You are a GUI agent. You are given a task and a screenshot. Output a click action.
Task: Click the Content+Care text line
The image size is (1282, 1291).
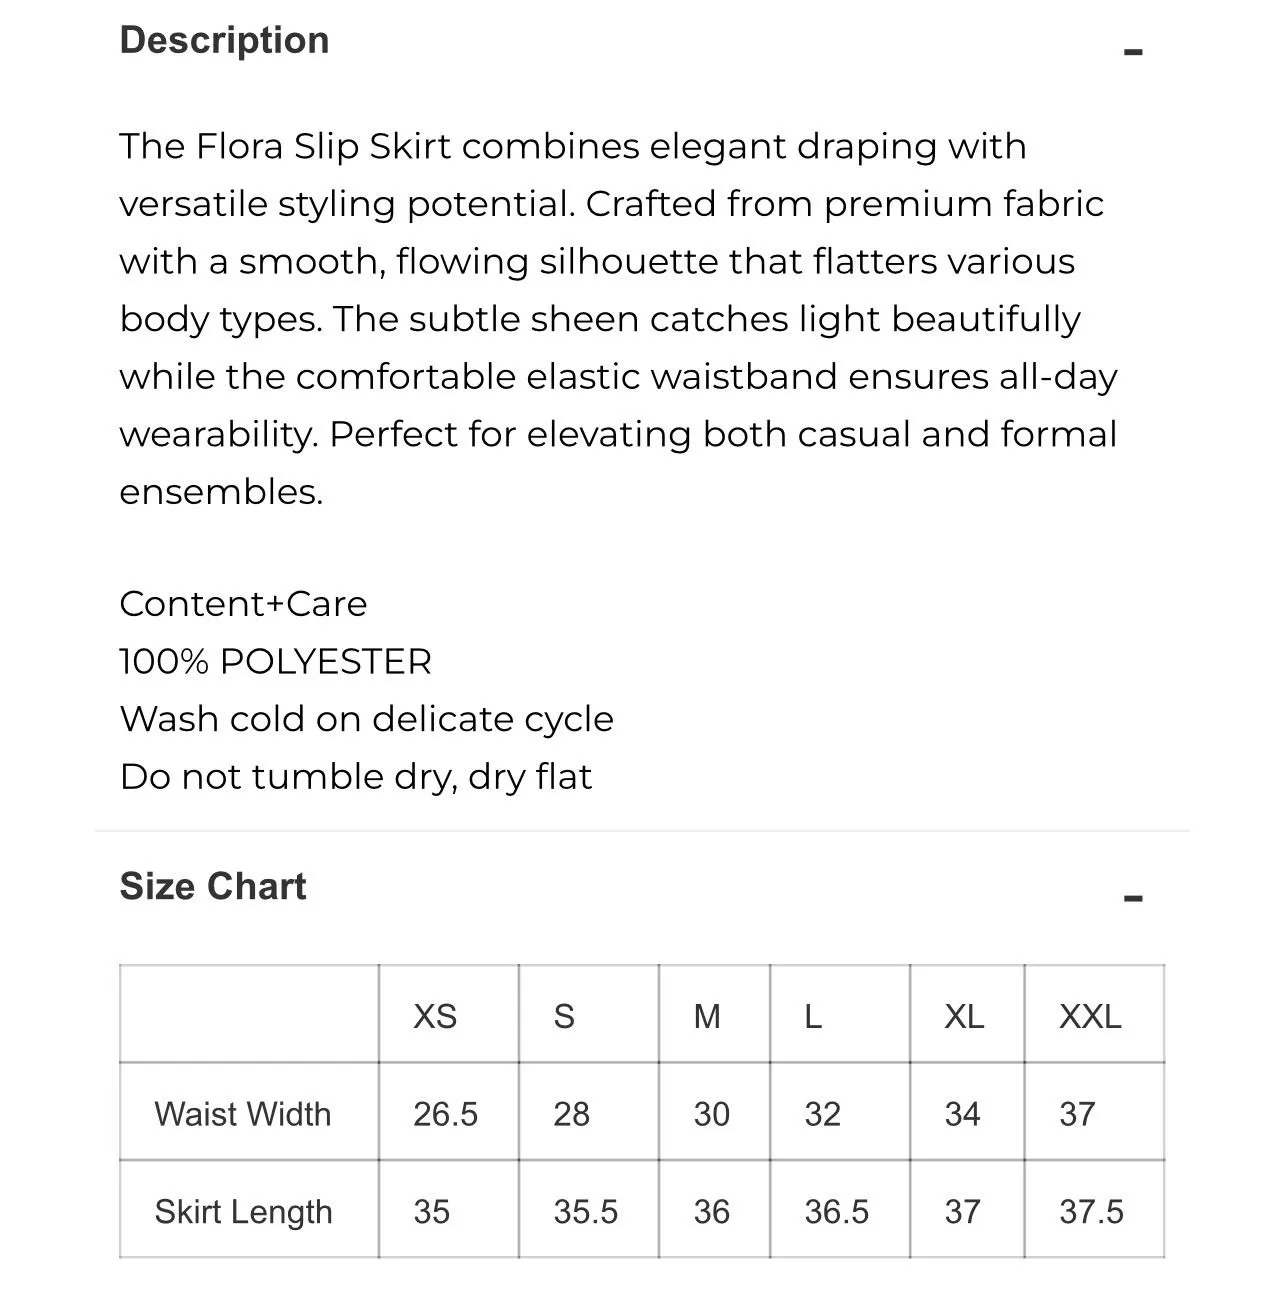(x=243, y=604)
